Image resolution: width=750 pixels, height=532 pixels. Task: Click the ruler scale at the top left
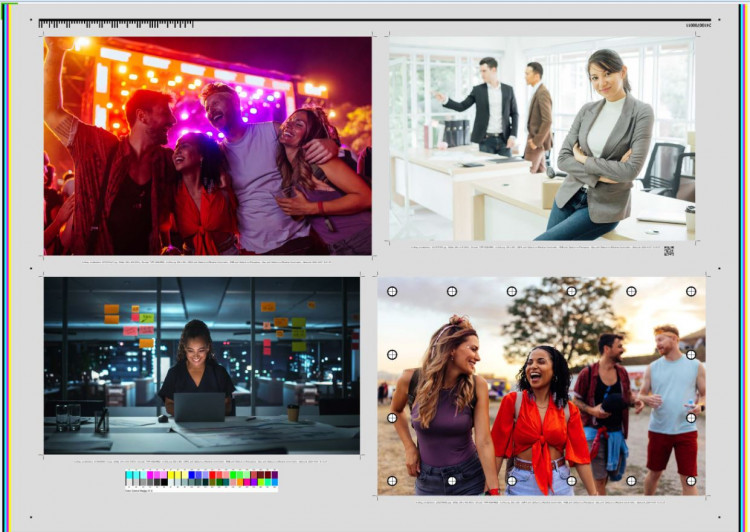point(115,24)
